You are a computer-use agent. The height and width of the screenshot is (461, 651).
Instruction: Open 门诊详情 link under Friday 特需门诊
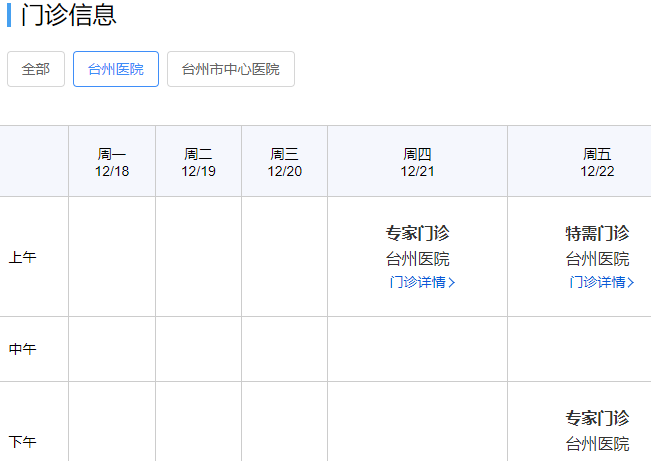click(597, 282)
